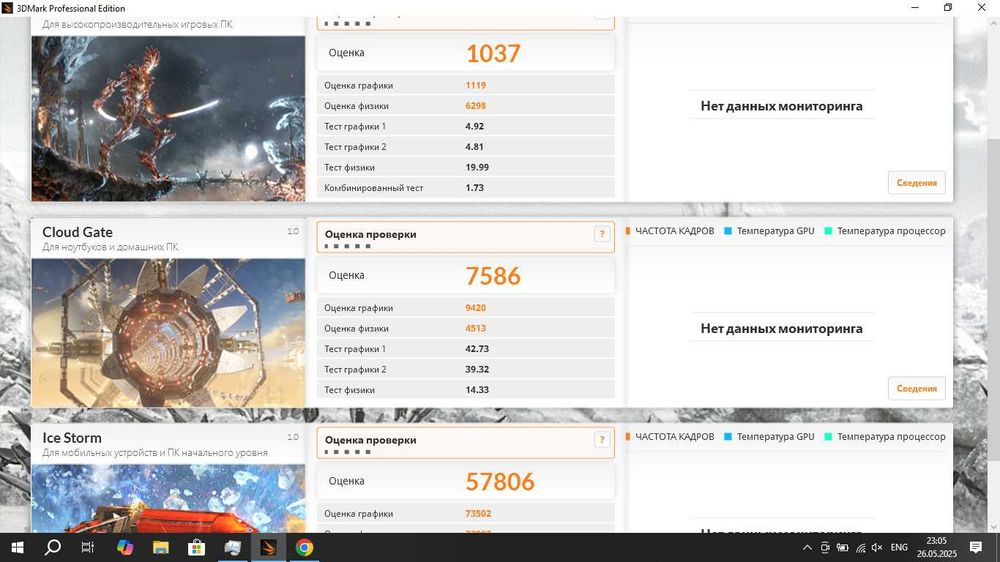This screenshot has width=1000, height=562.
Task: Click the orange ЧАСТОТА КАДРОВ swatch in Cloud Gate
Action: click(x=628, y=231)
